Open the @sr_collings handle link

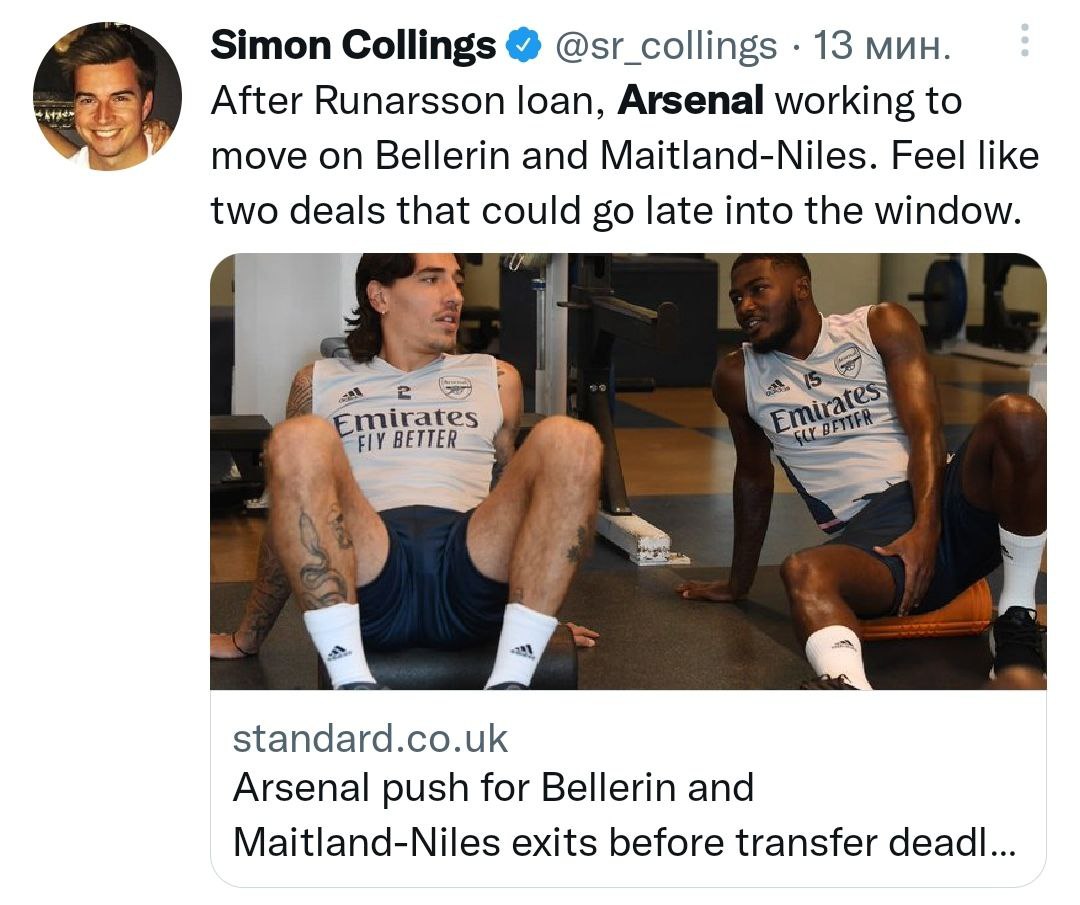(665, 45)
